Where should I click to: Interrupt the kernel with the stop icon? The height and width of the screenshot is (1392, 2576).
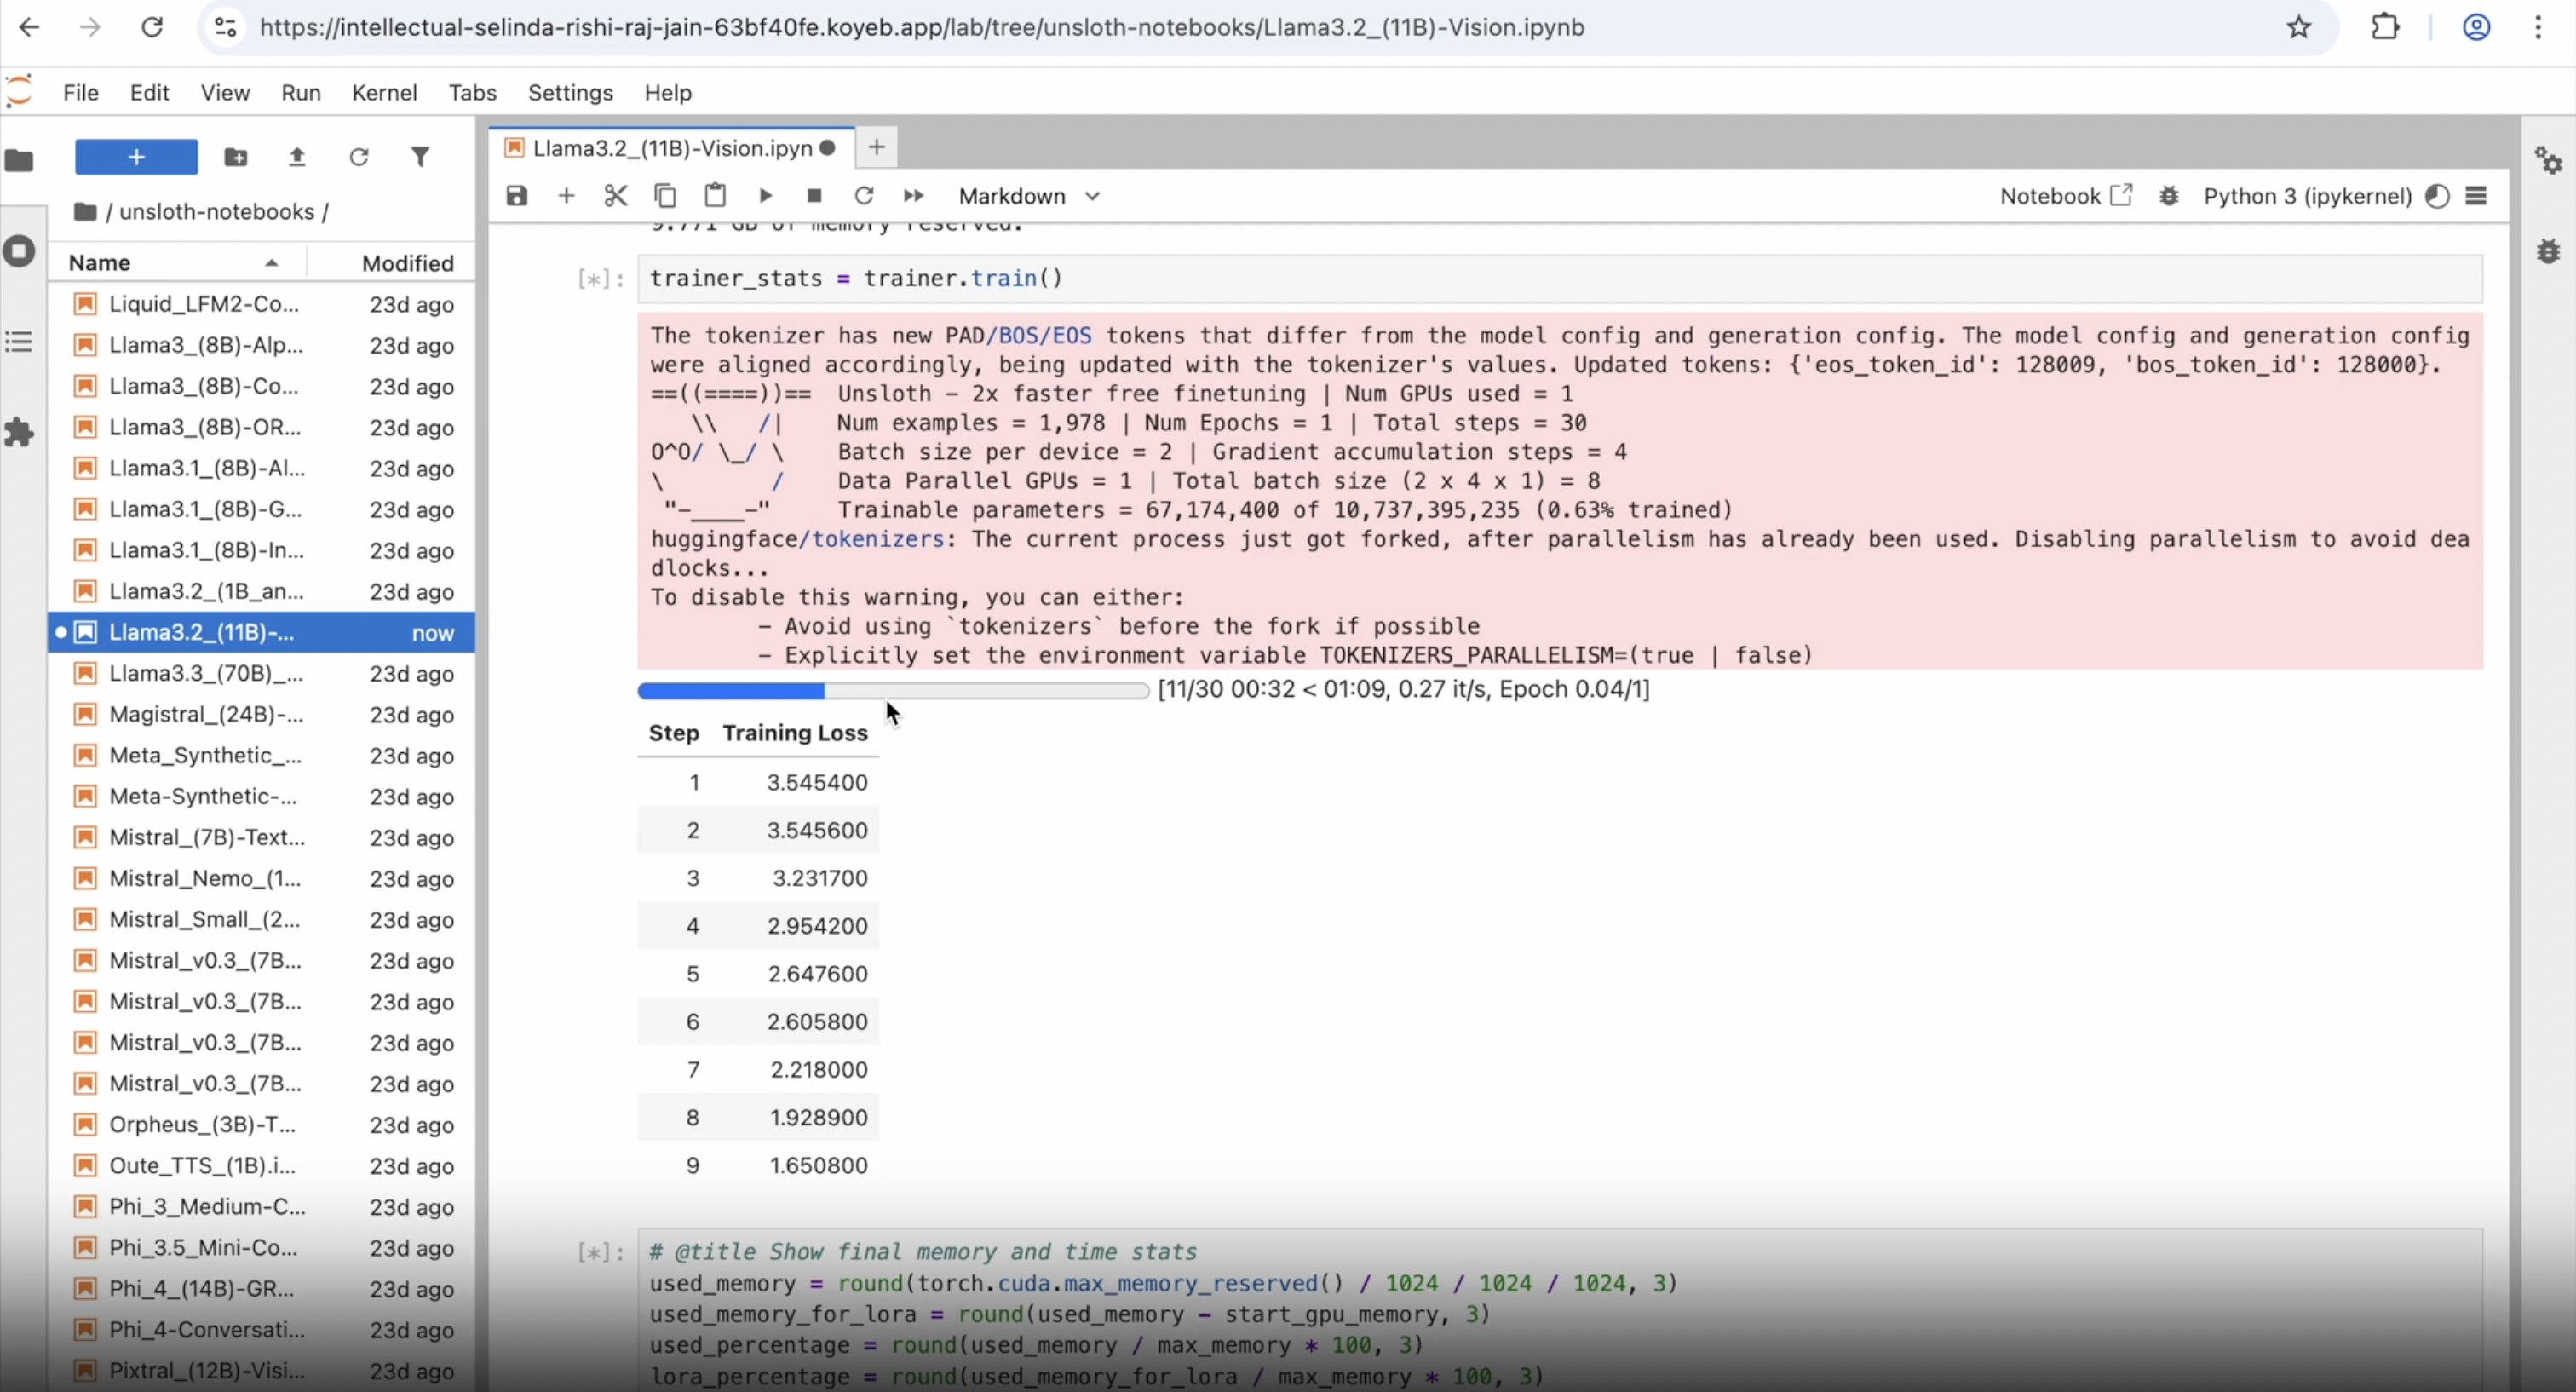[814, 196]
